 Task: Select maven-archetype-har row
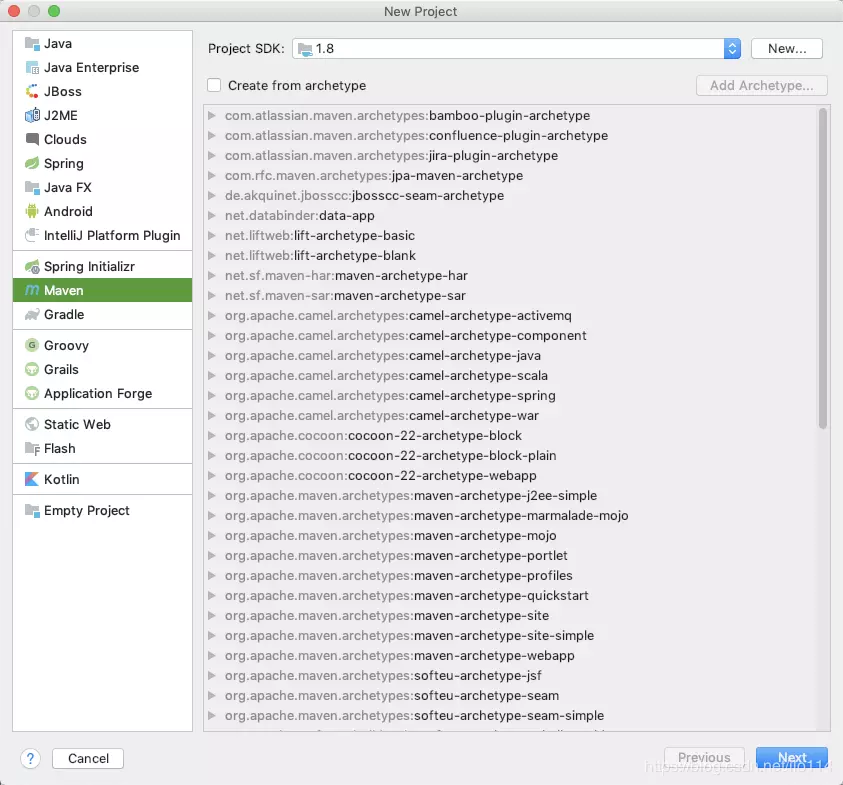[x=511, y=276]
